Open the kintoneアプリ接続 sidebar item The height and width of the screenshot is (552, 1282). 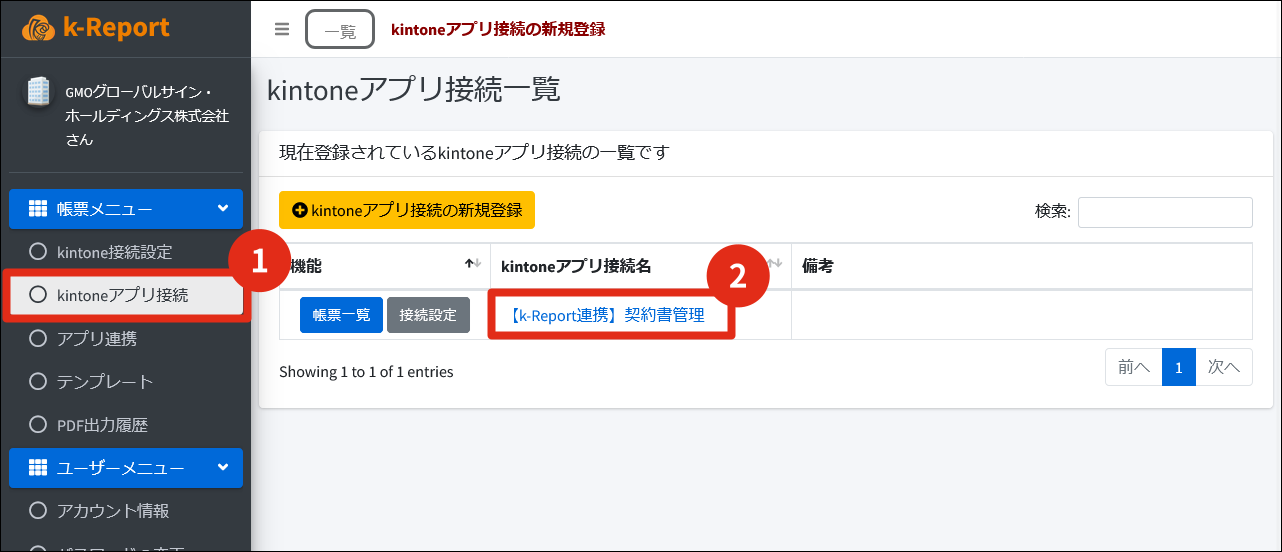coord(122,295)
